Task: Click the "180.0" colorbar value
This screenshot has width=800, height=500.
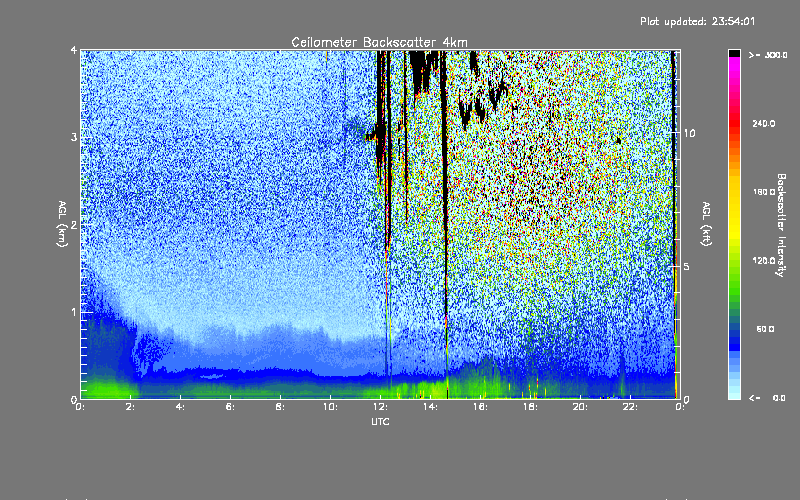Action: click(x=764, y=192)
